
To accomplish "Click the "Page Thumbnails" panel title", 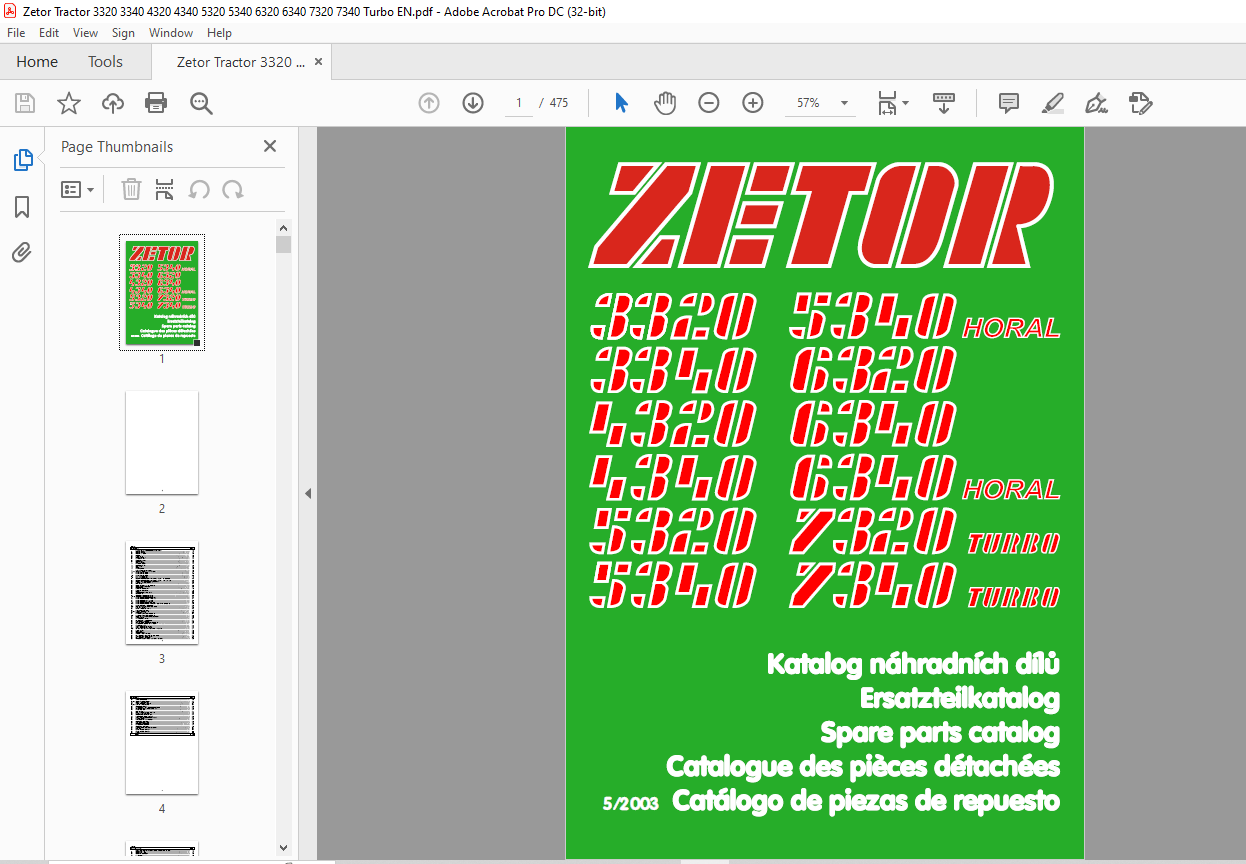I will point(117,146).
